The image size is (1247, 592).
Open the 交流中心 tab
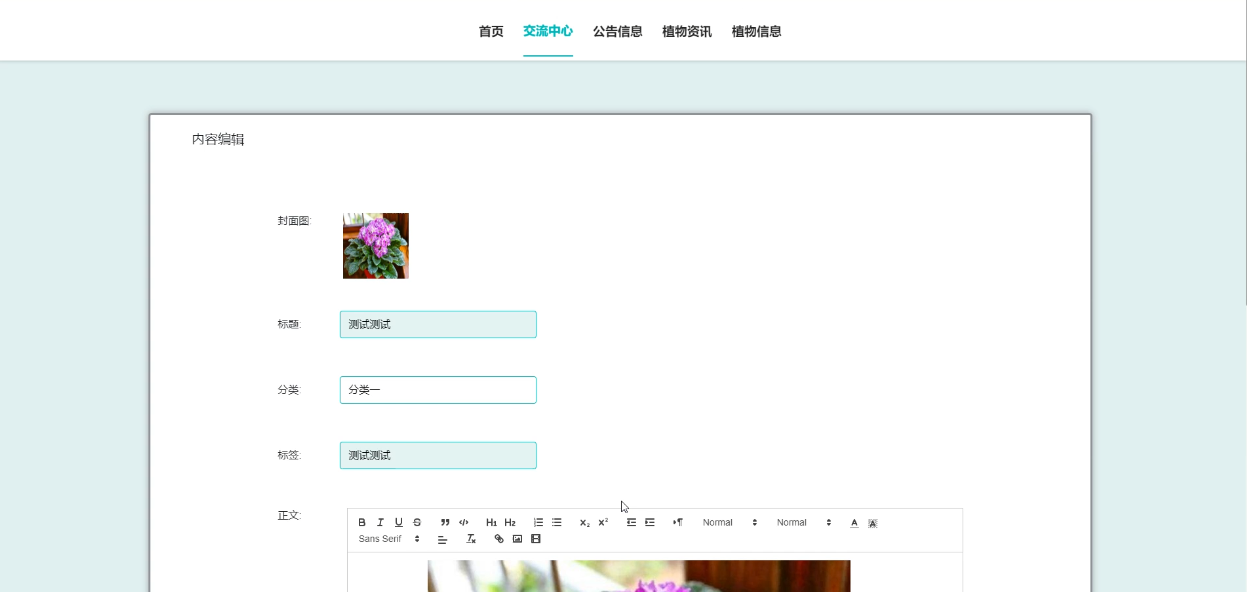coord(548,31)
